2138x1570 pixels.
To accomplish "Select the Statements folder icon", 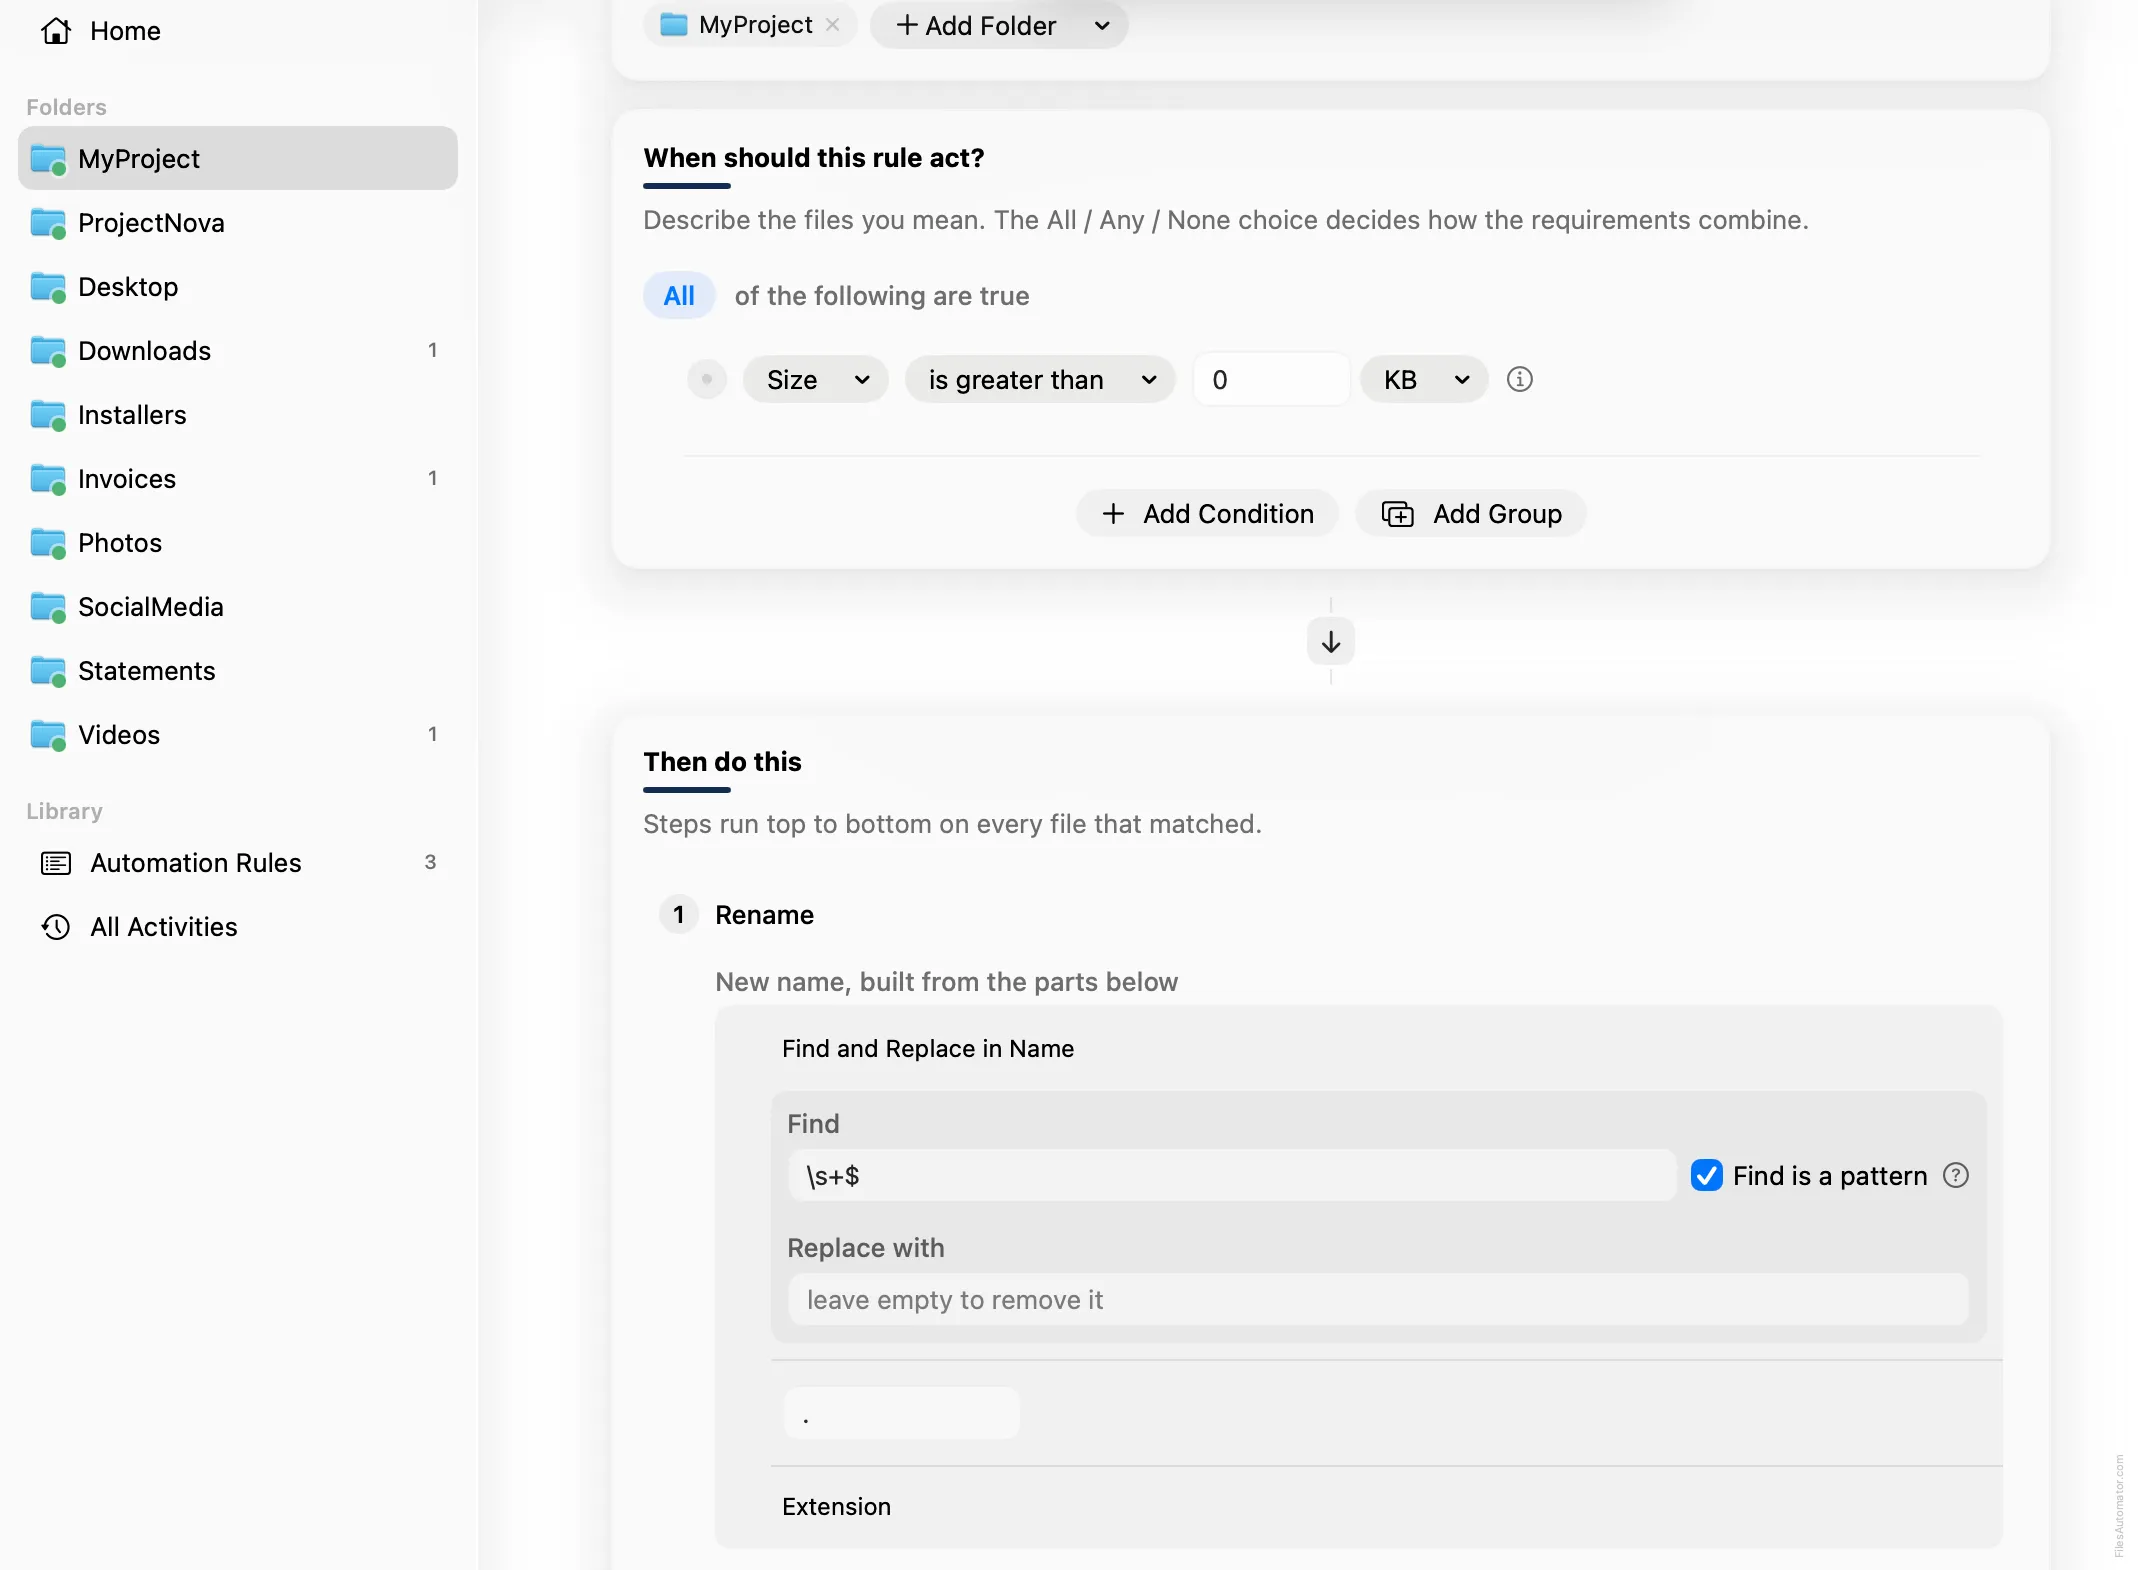I will click(x=47, y=671).
